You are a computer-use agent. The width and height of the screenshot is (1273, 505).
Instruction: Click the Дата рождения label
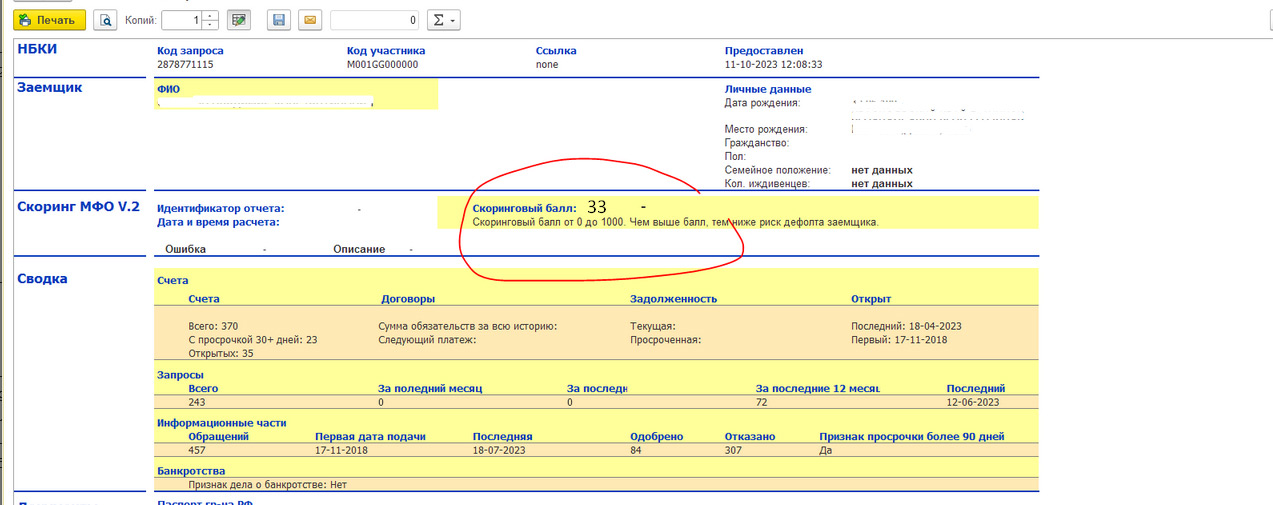(x=763, y=102)
